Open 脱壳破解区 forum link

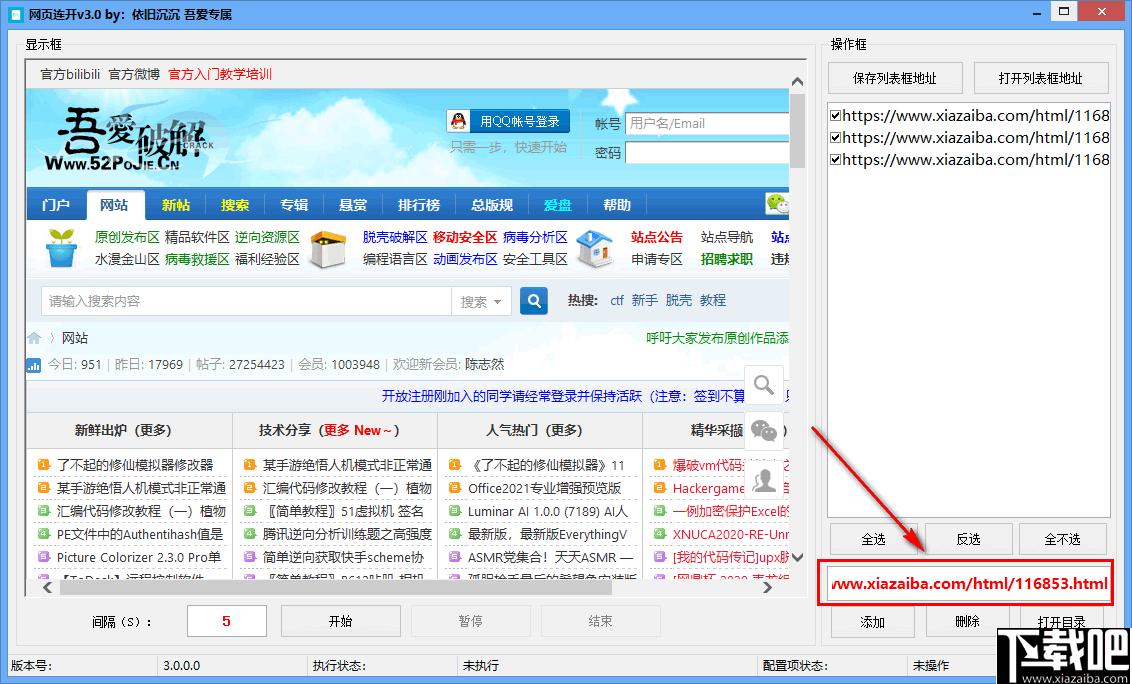pos(396,237)
